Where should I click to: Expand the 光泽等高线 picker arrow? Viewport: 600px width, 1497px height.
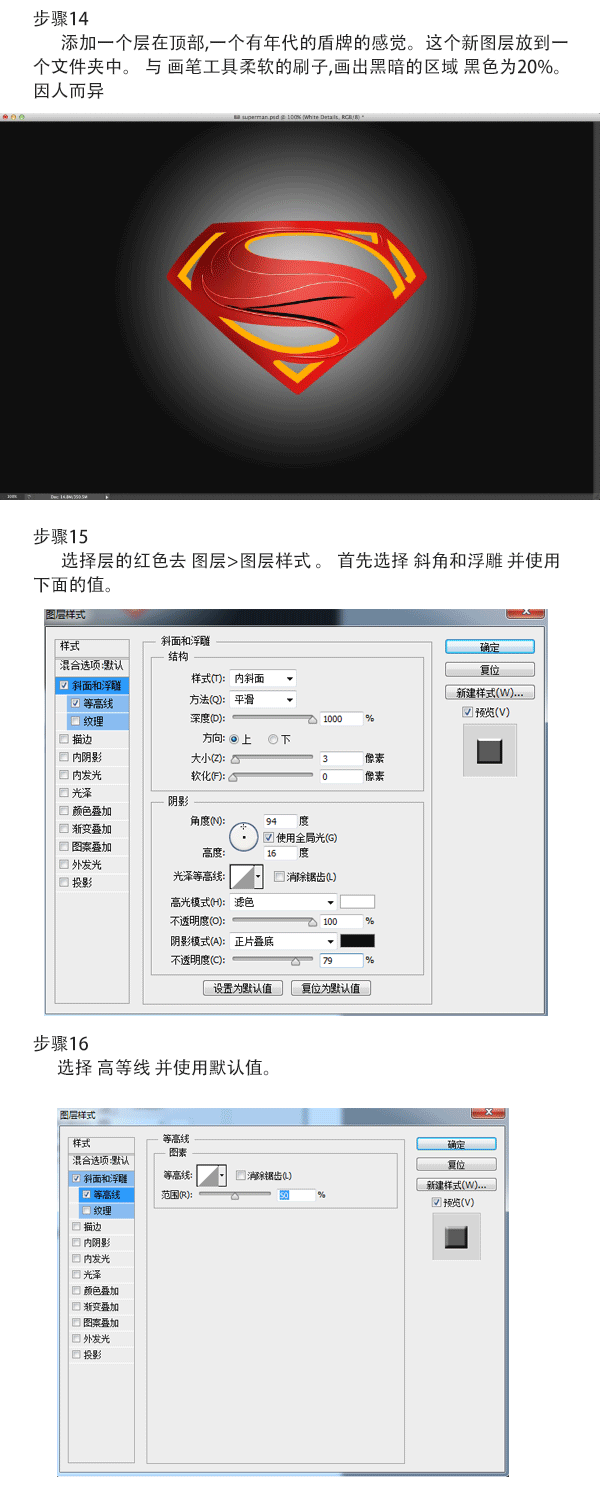pos(259,877)
